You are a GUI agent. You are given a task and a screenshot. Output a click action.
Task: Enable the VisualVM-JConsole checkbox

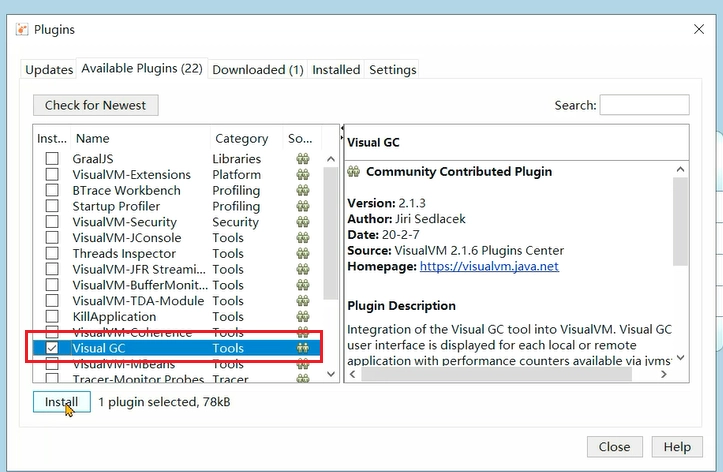point(52,238)
